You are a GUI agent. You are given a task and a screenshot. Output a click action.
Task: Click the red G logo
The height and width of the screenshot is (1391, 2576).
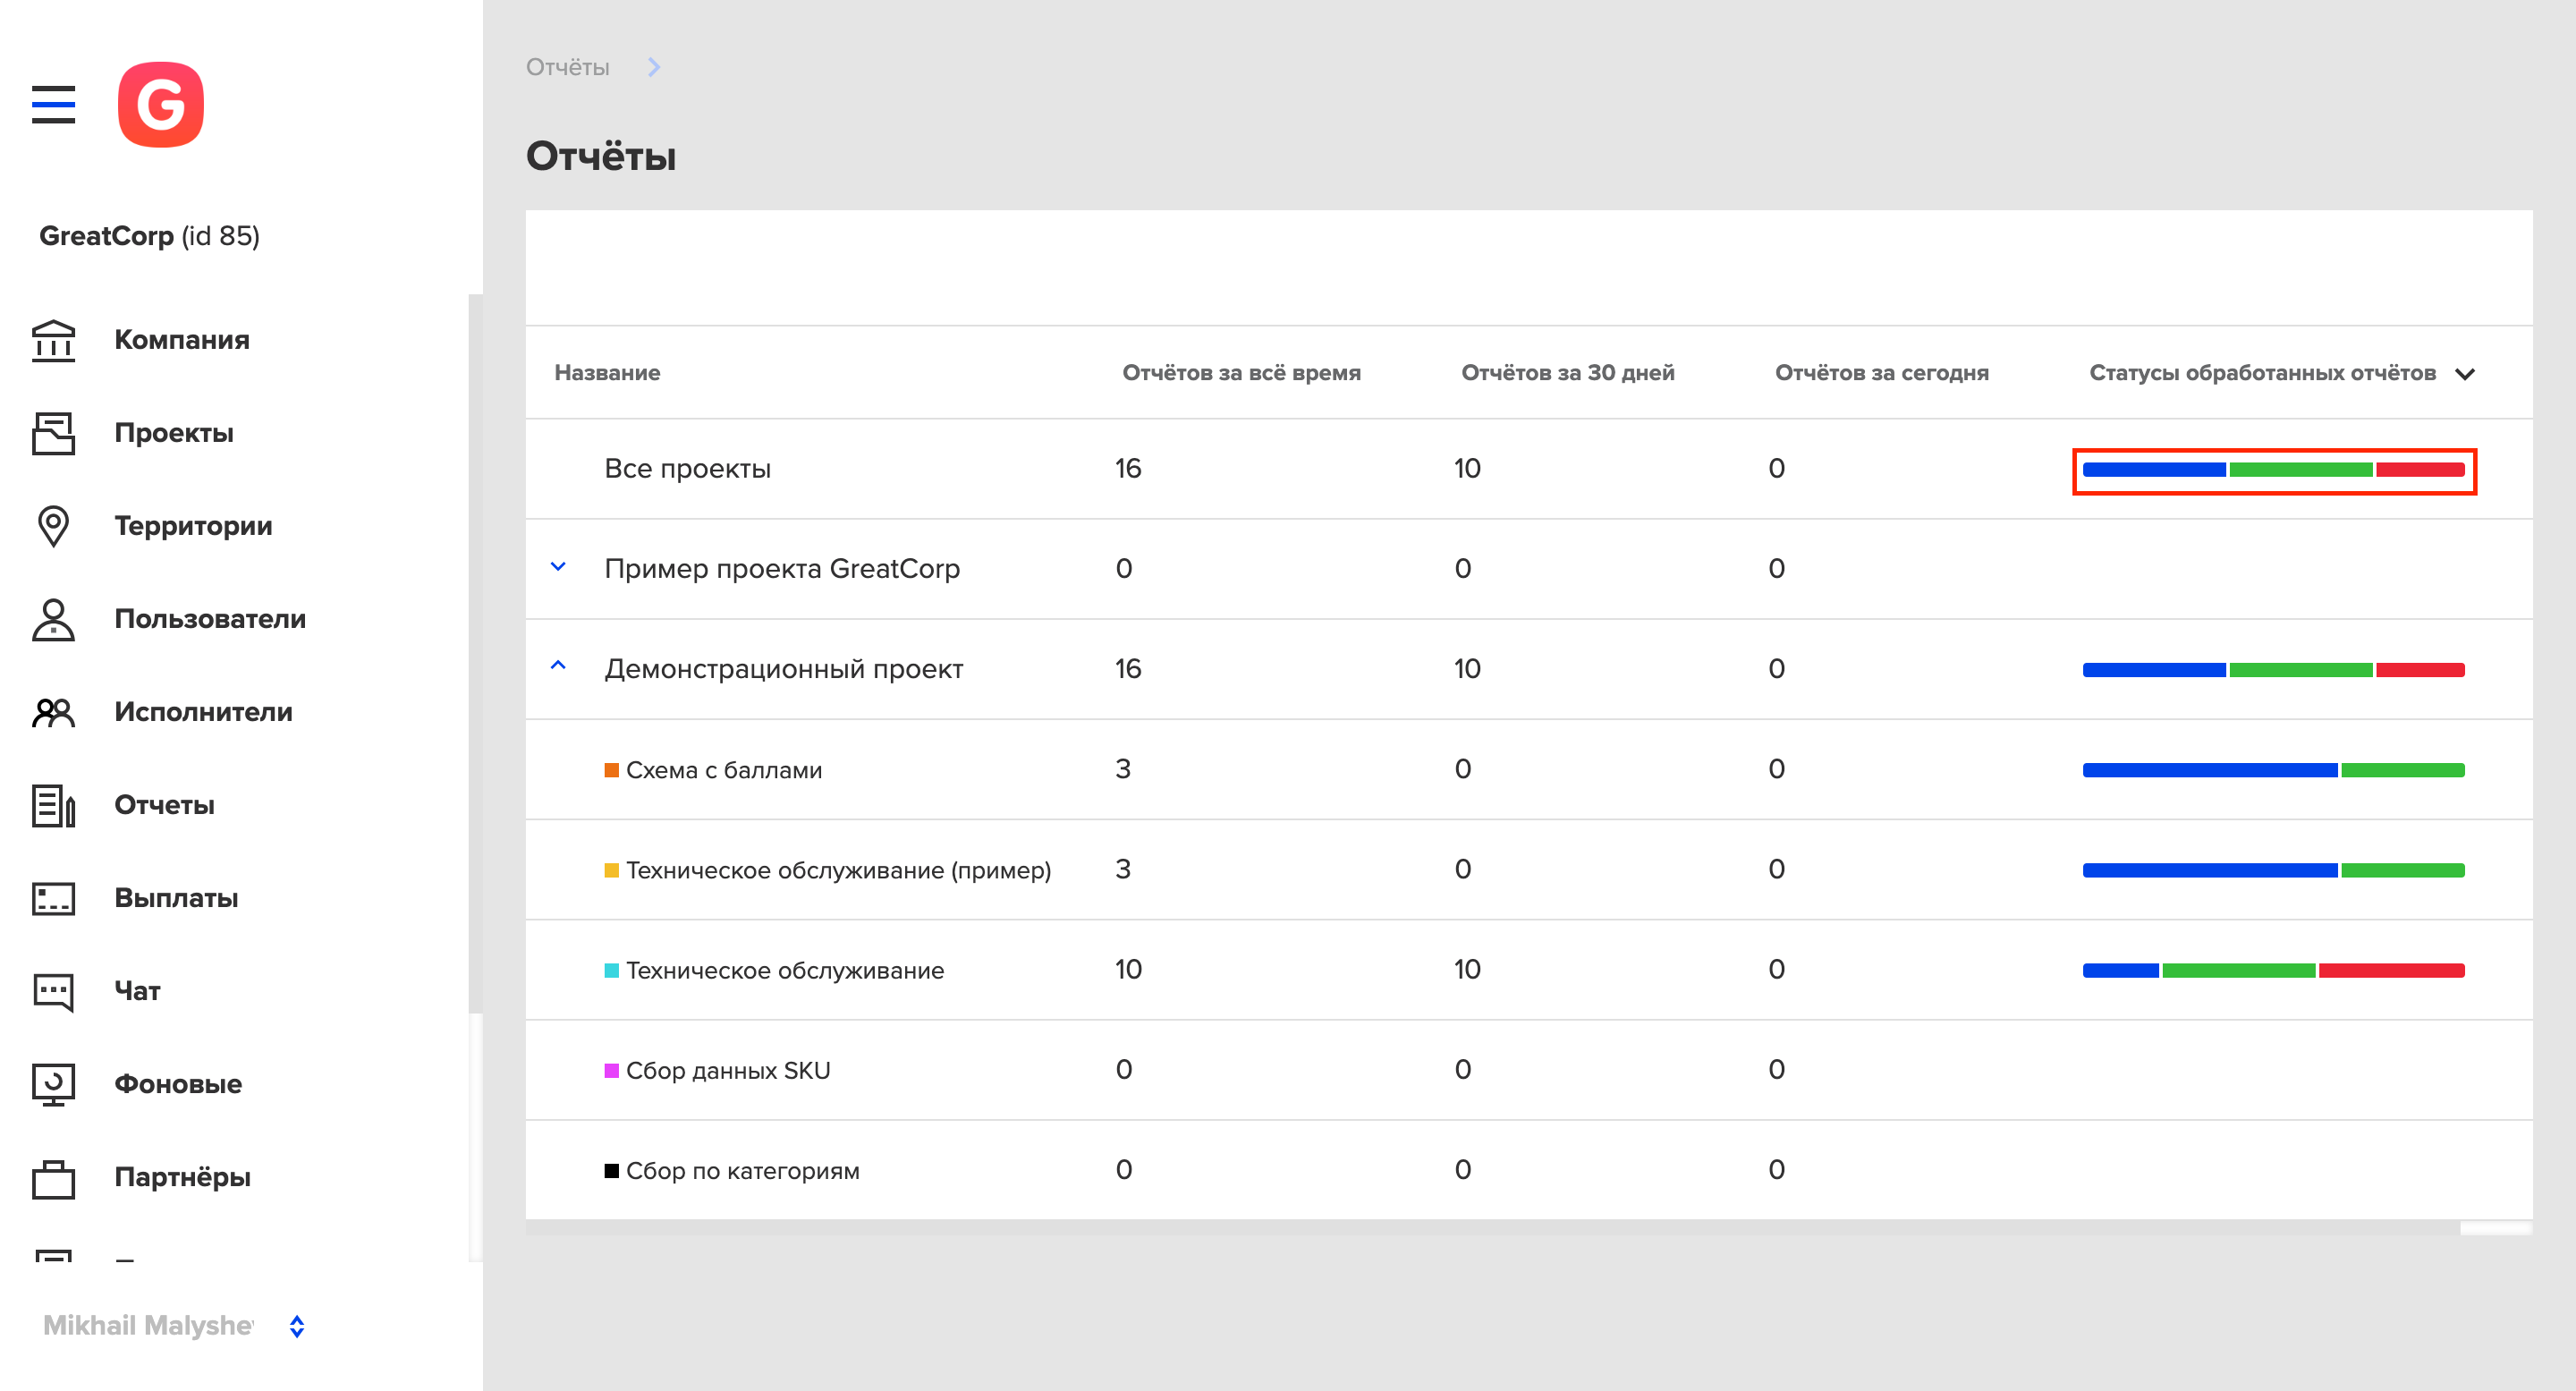(160, 104)
